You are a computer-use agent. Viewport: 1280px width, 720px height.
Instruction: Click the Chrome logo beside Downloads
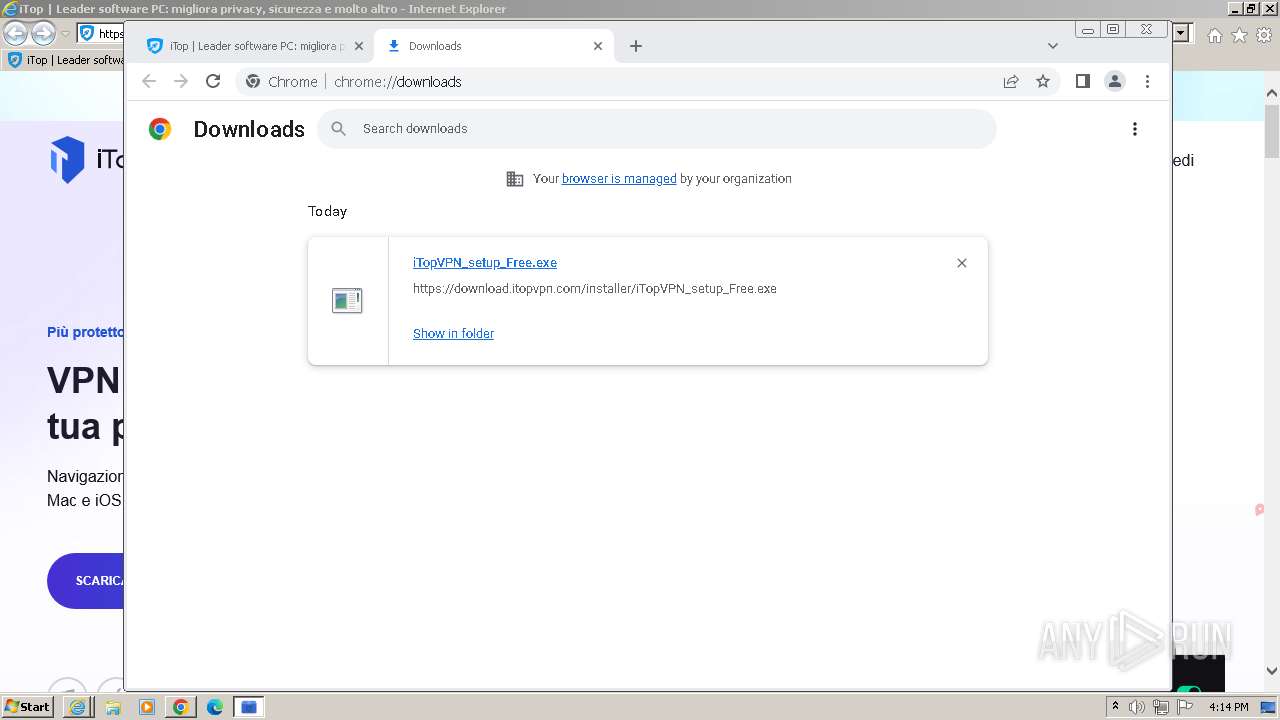pos(160,129)
